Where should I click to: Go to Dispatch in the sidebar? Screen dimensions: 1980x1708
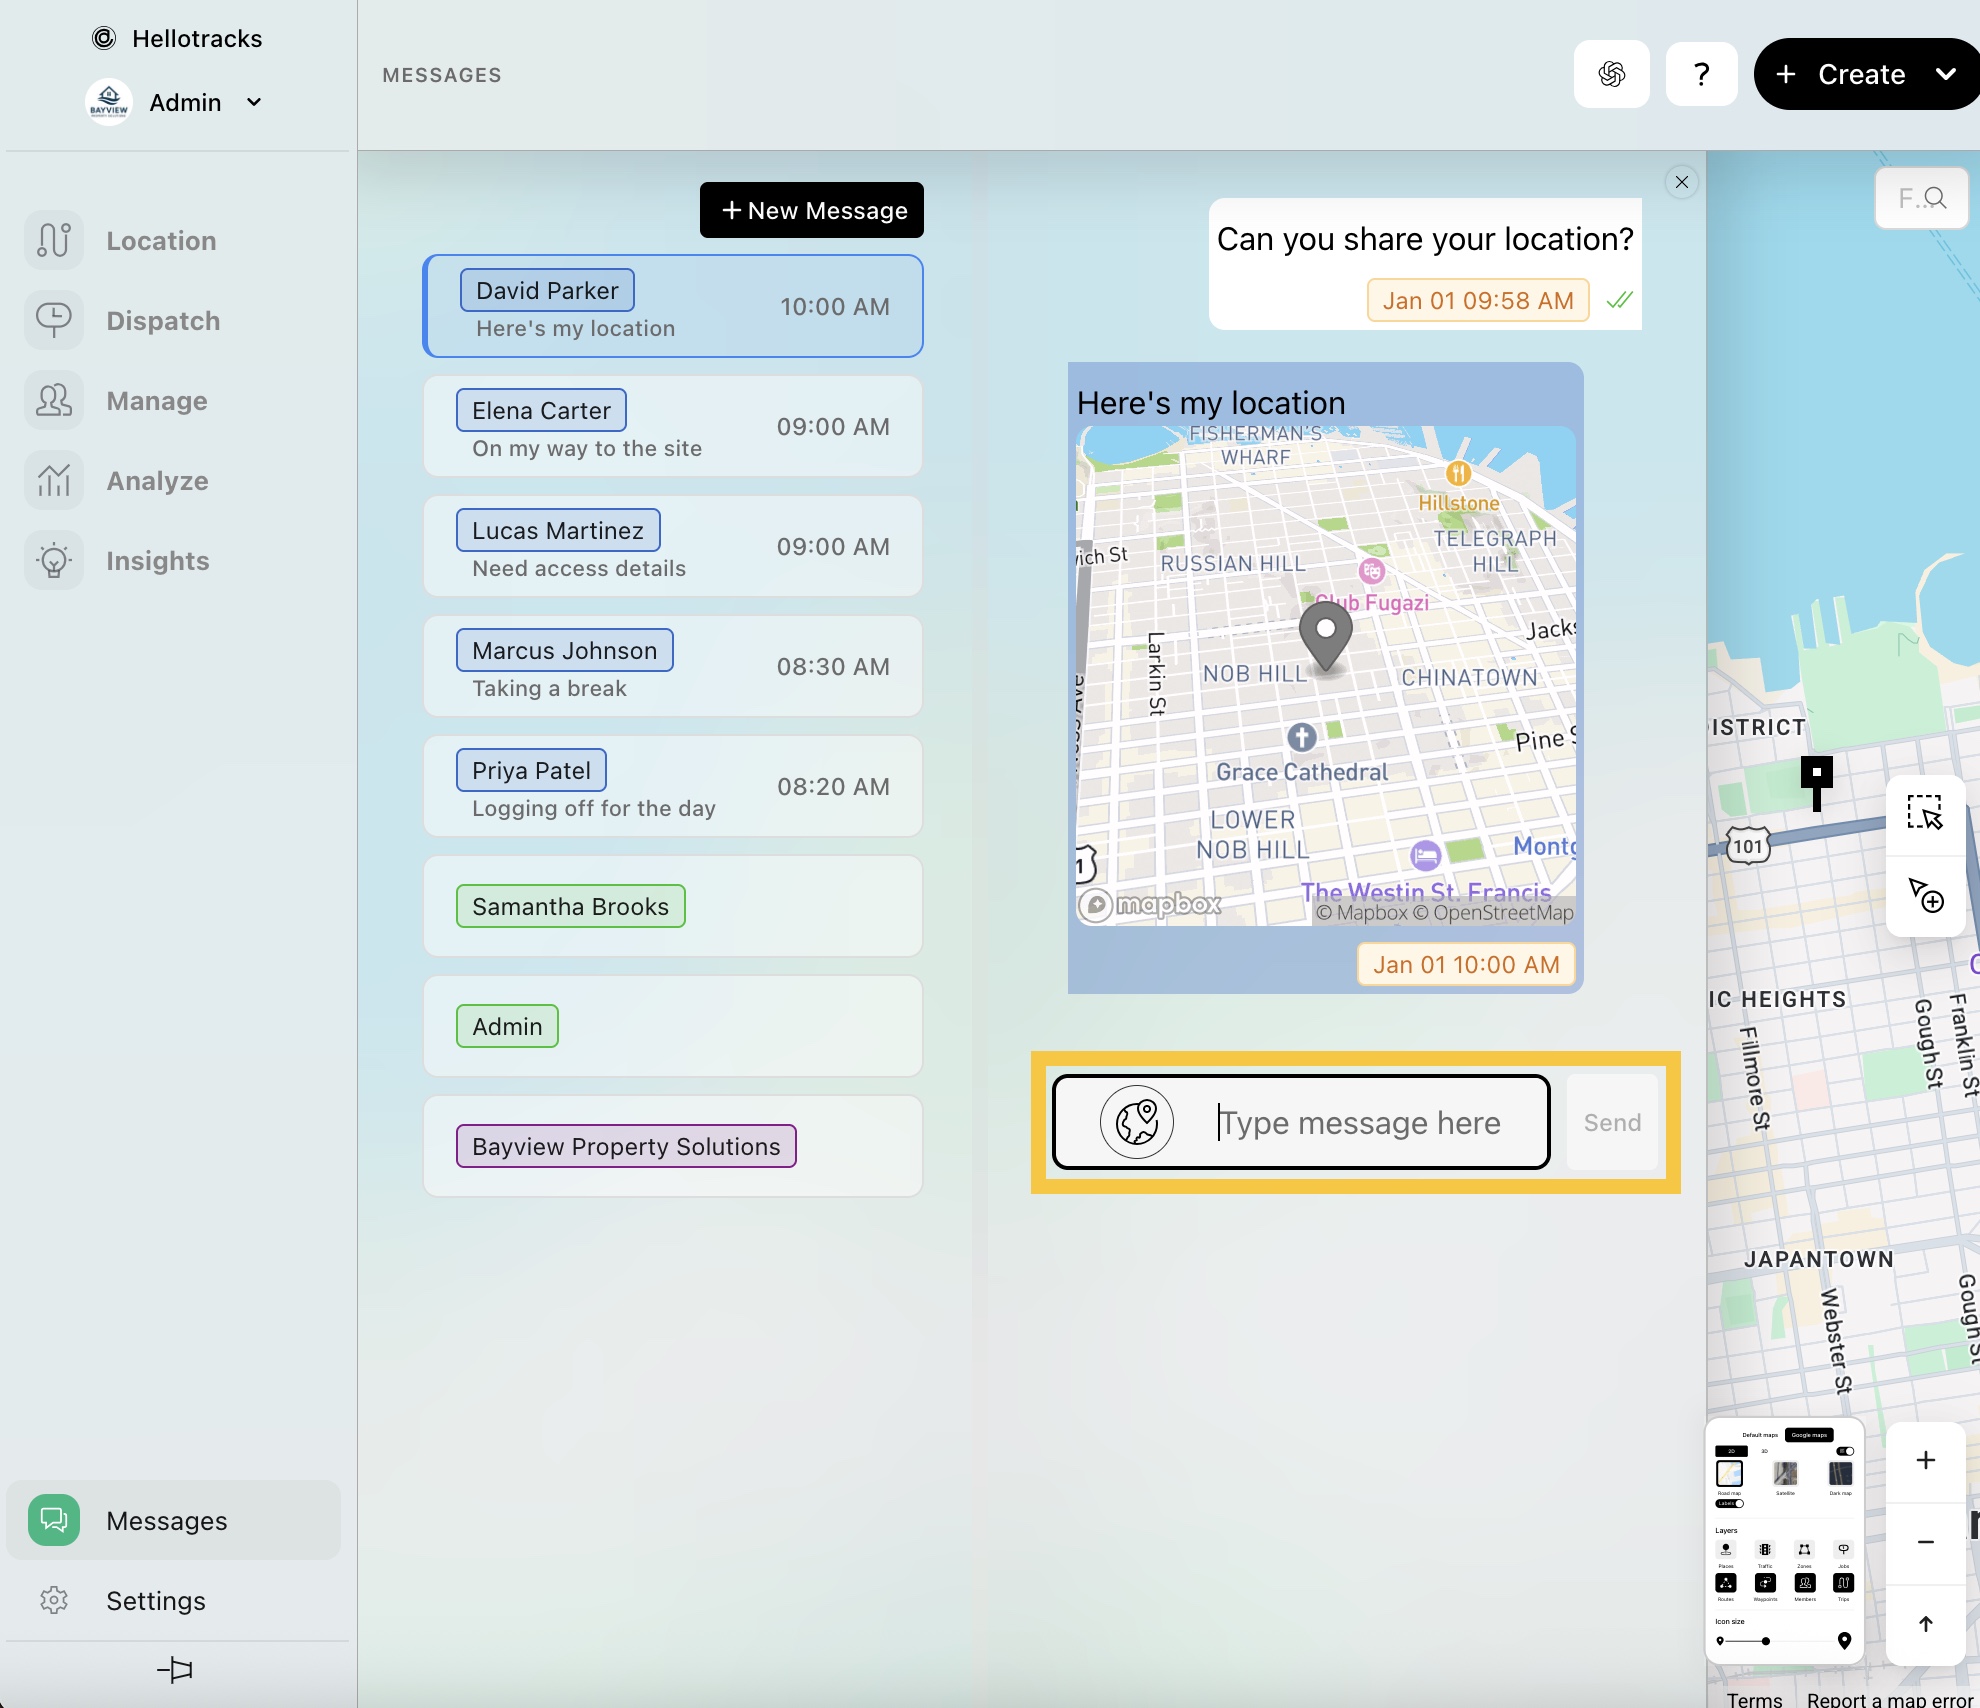tap(163, 321)
